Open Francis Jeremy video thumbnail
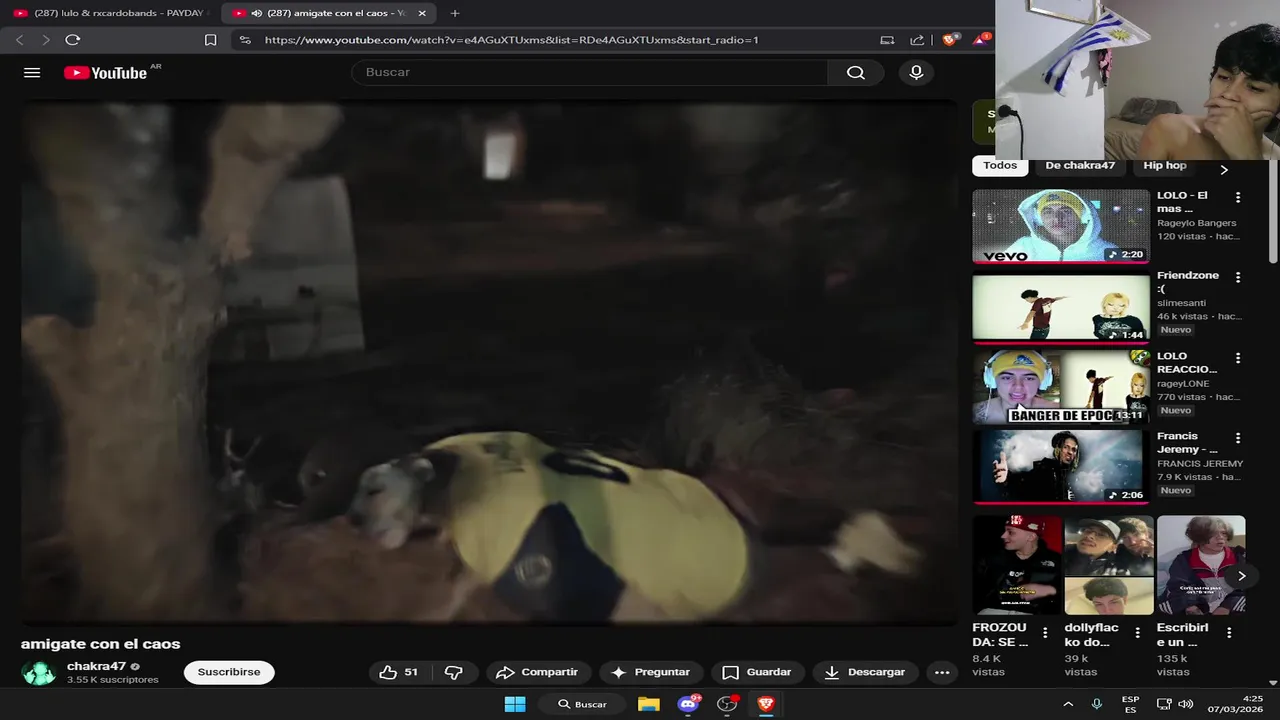The width and height of the screenshot is (1280, 720). [1061, 467]
